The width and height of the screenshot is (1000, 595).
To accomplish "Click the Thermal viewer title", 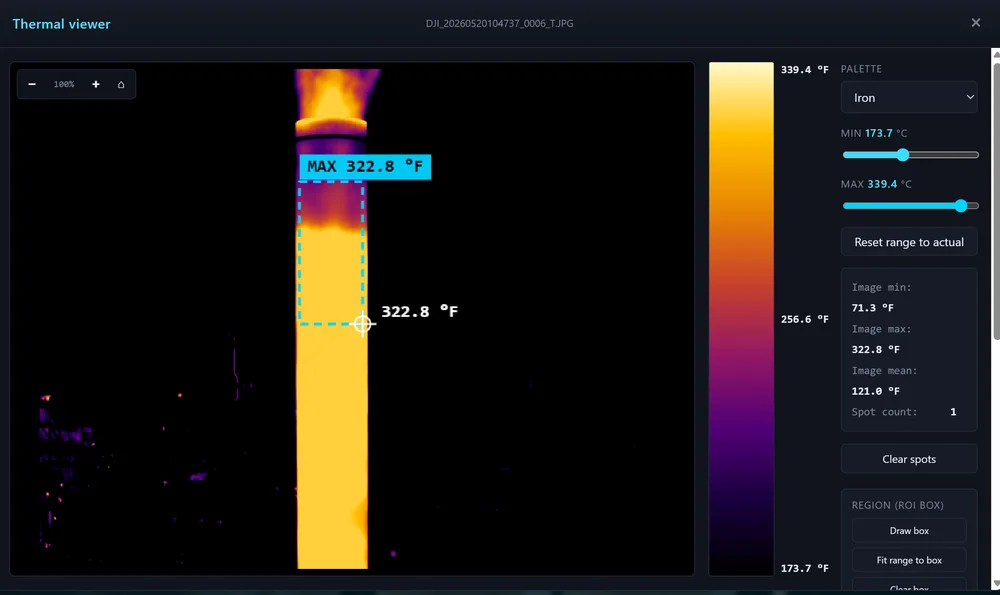I will [61, 24].
